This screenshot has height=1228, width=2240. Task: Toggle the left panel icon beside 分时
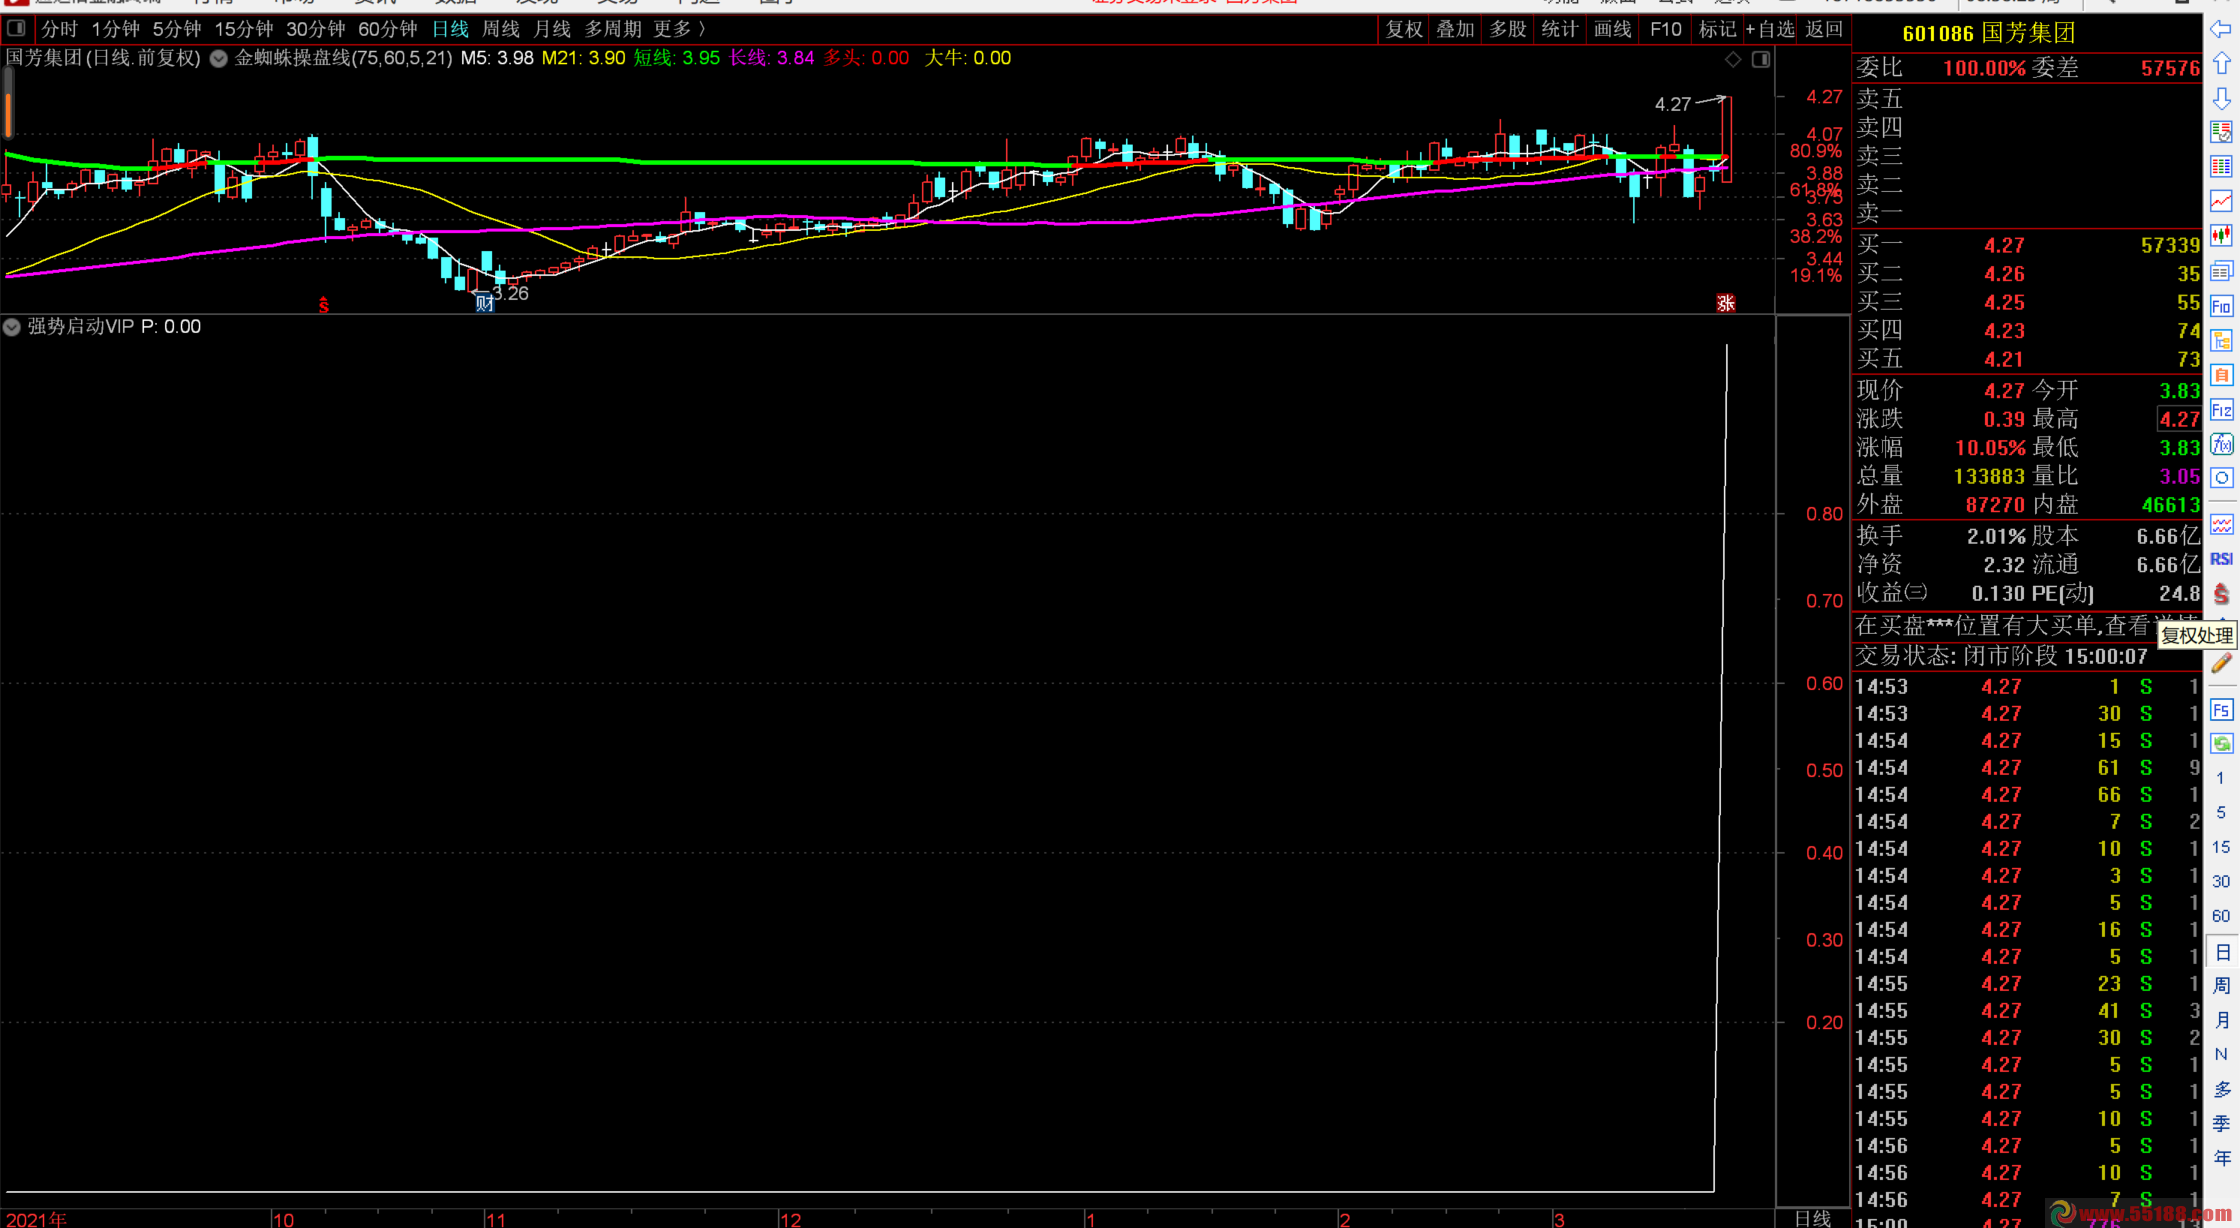click(x=16, y=29)
